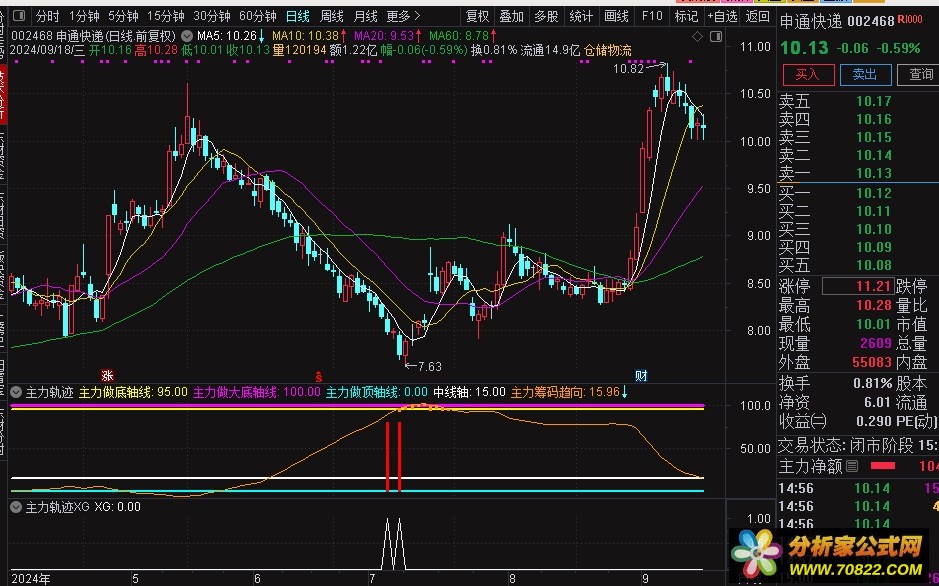The height and width of the screenshot is (586, 939).
Task: Select 买五 order row at 10.08
Action: click(x=858, y=265)
